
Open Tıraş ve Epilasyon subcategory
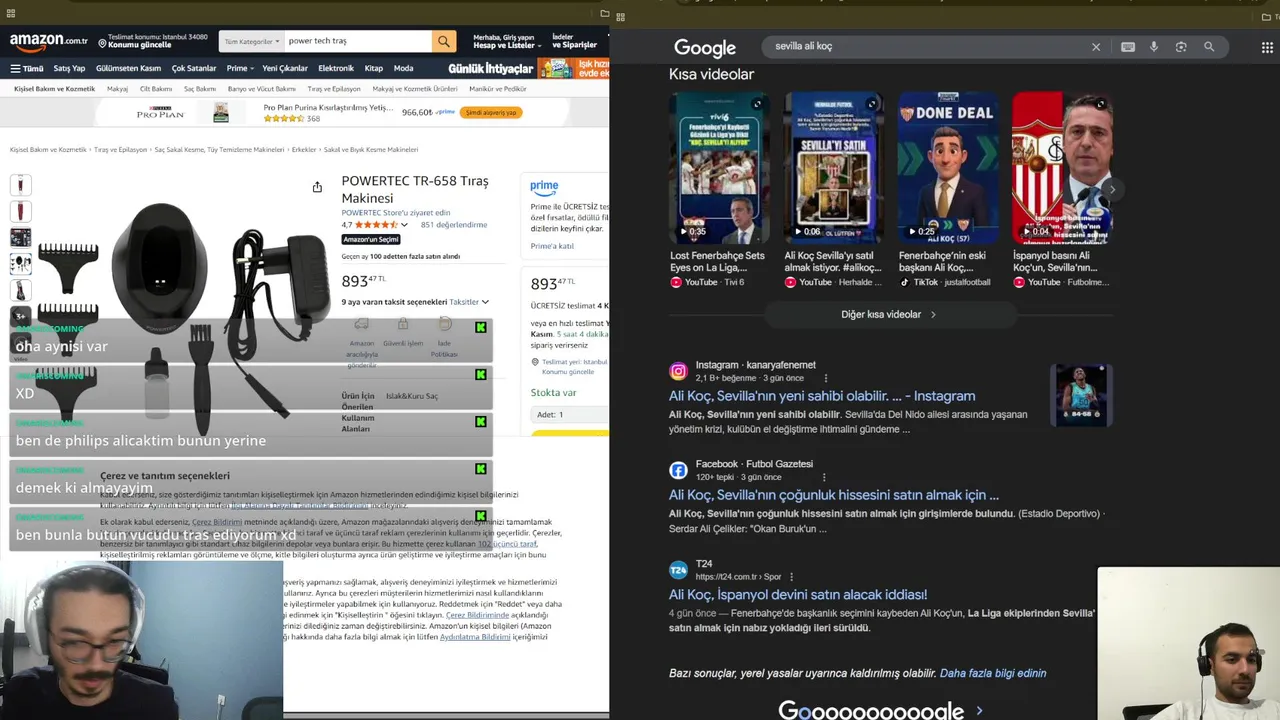click(x=333, y=89)
